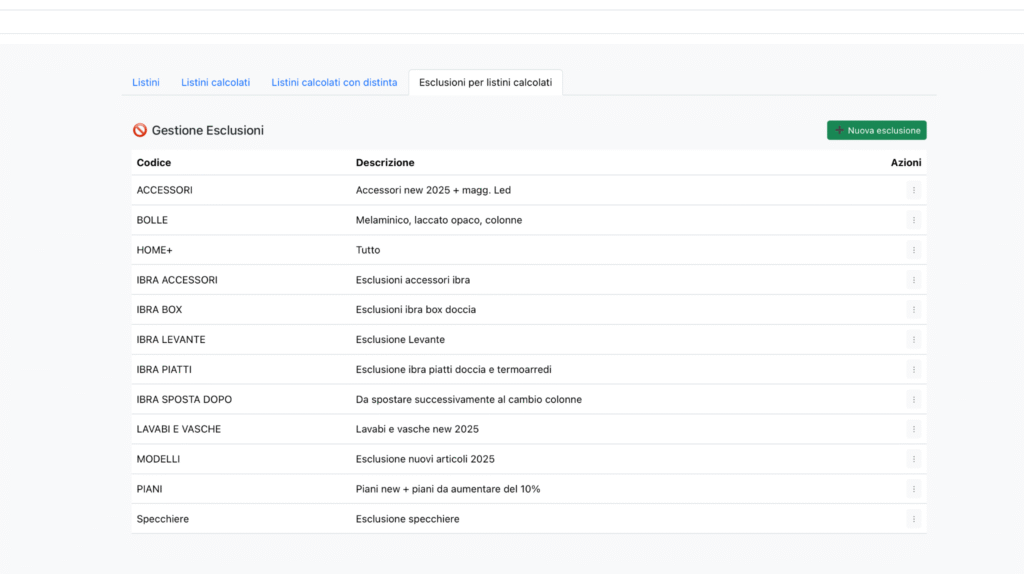Expand the three-dot menu for PIANI

913,489
